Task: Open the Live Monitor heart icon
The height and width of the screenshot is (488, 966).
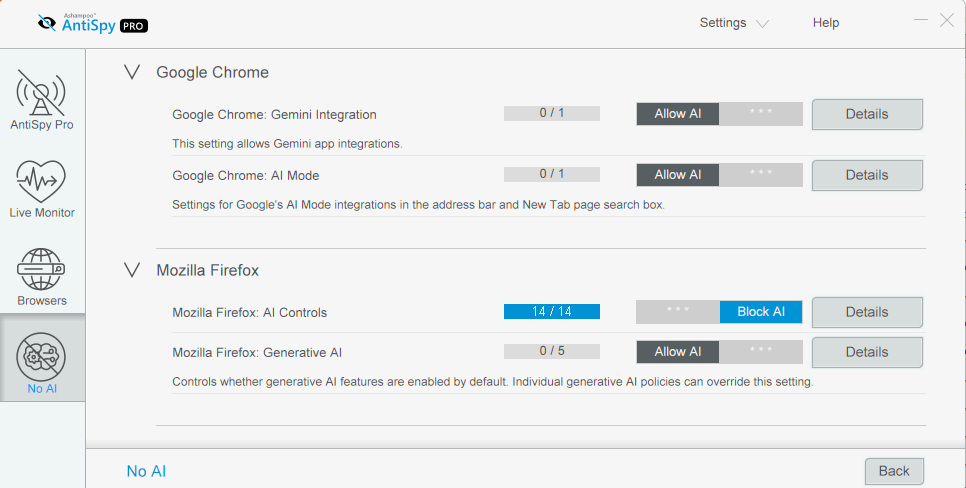Action: [x=41, y=181]
